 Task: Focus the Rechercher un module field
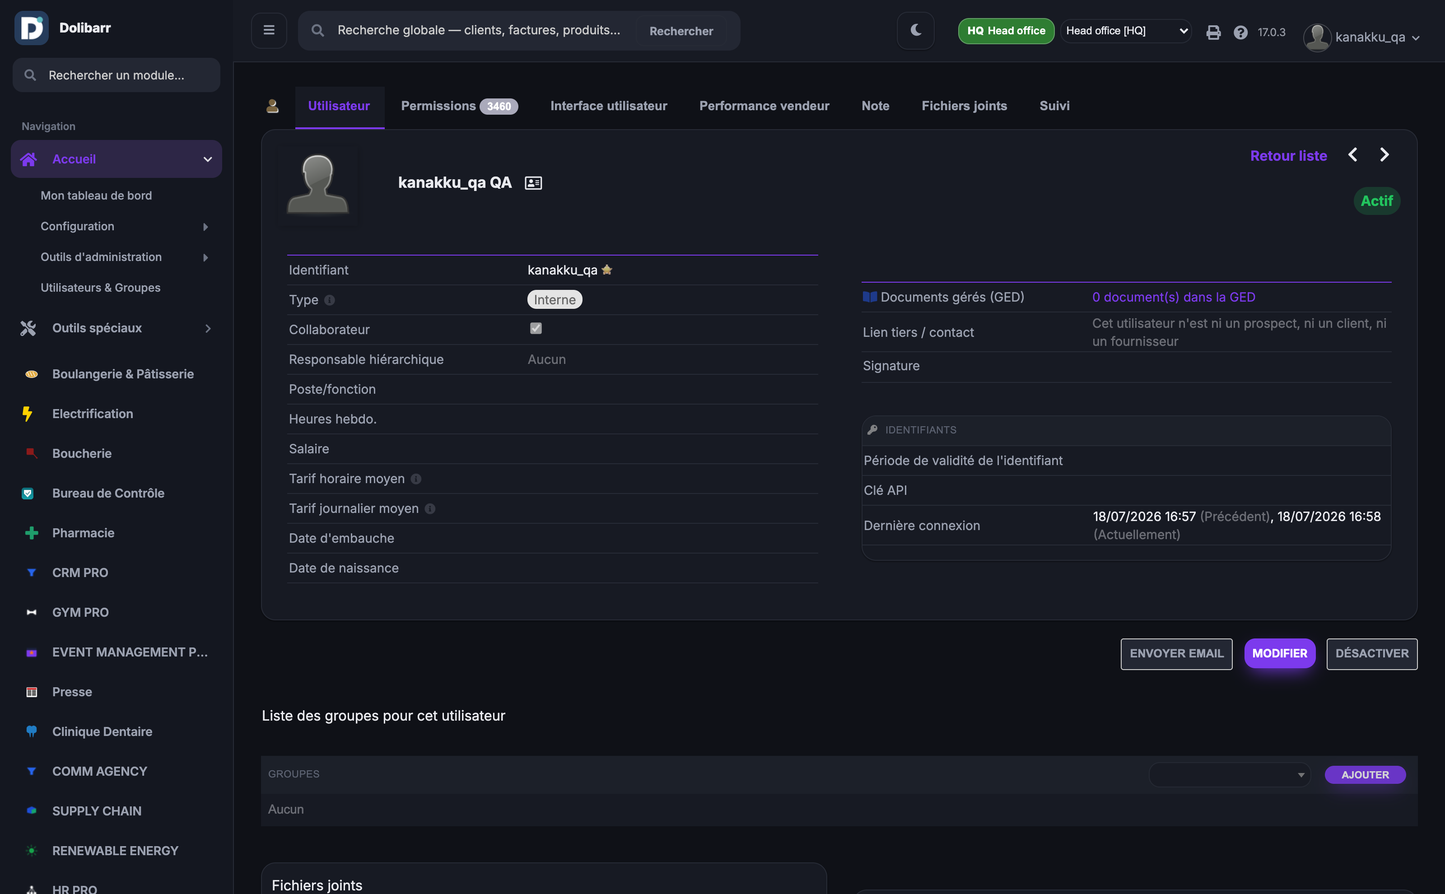point(116,75)
